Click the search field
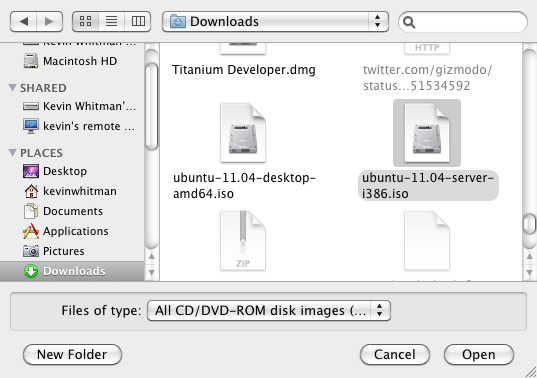537x378 pixels. click(x=463, y=22)
